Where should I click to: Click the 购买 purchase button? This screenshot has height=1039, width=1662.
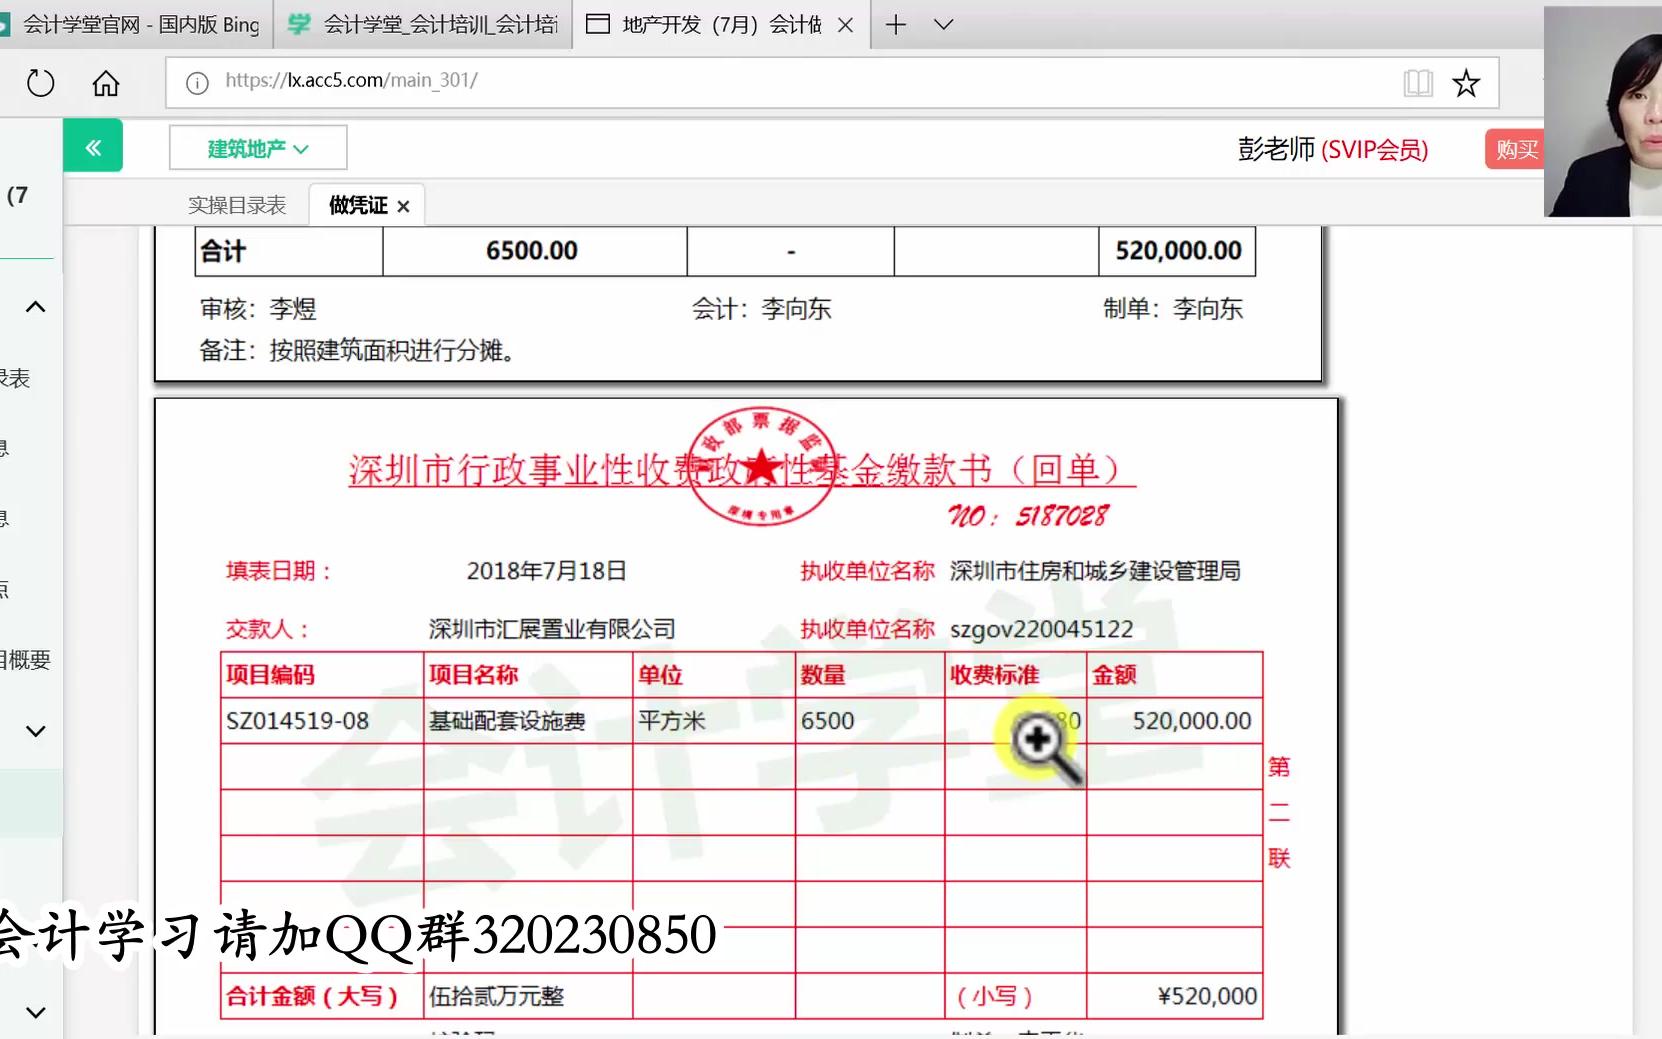(1516, 148)
